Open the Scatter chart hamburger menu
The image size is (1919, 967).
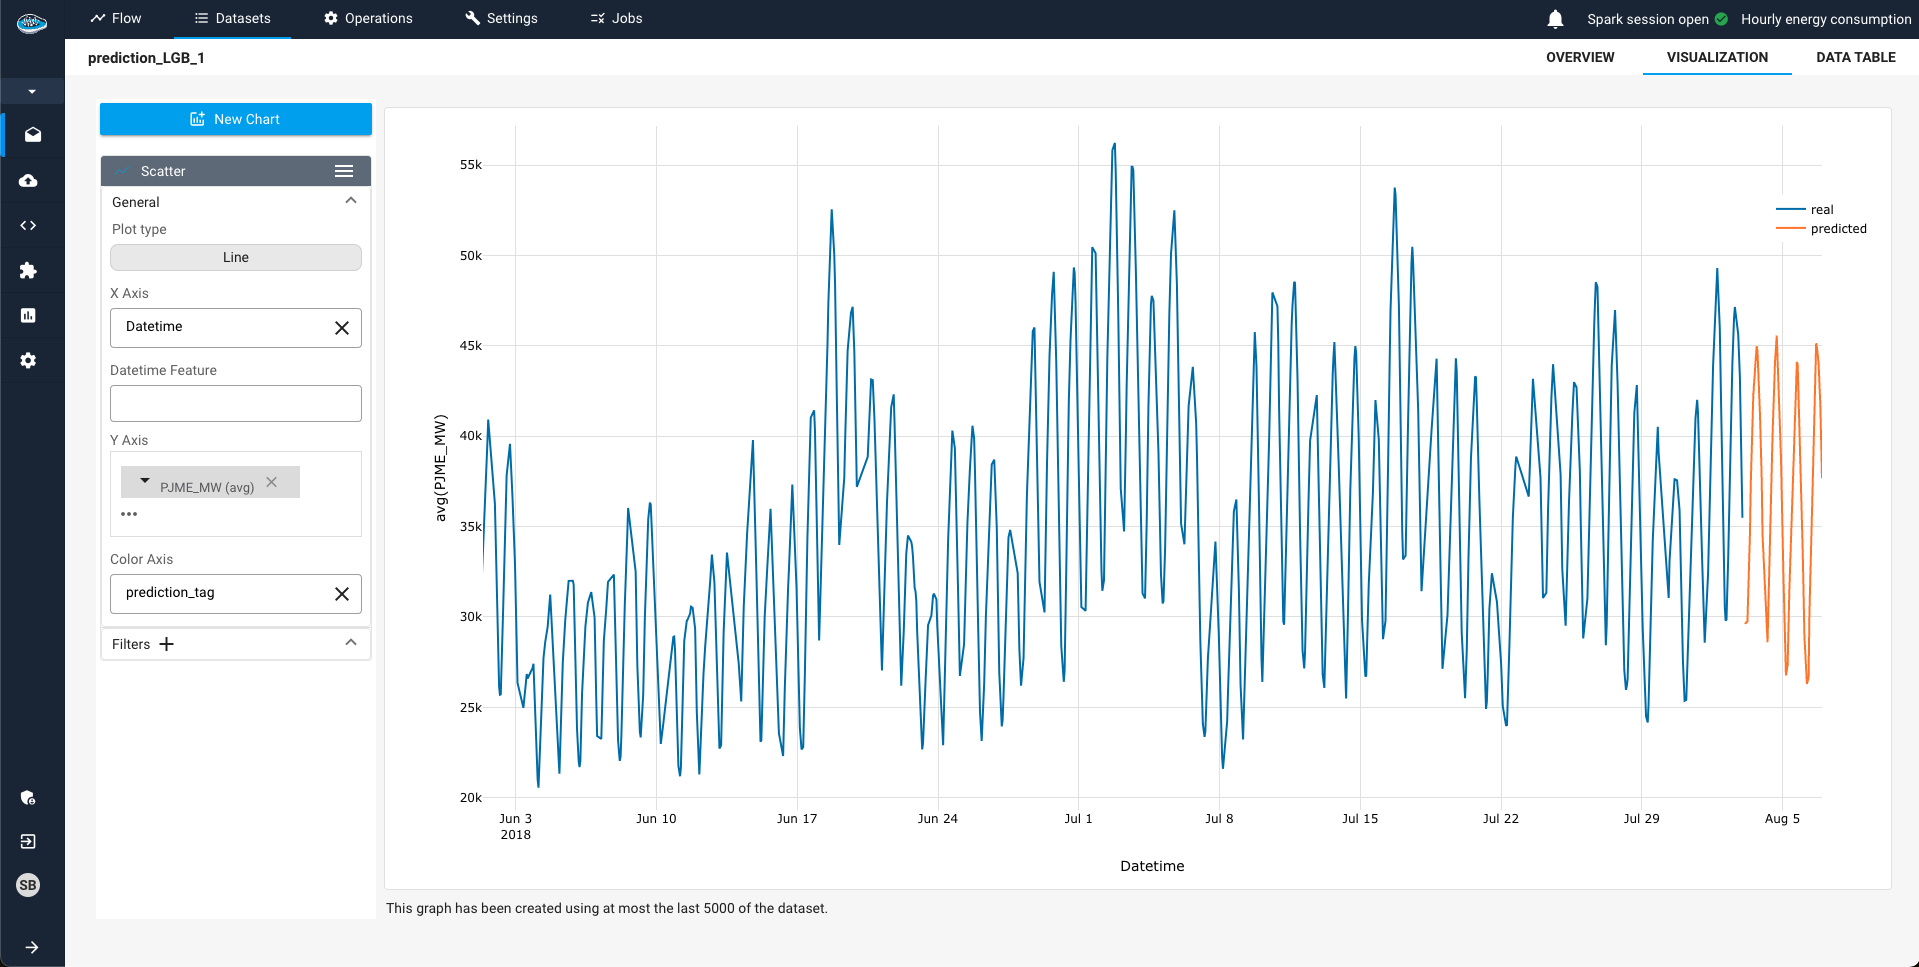344,170
